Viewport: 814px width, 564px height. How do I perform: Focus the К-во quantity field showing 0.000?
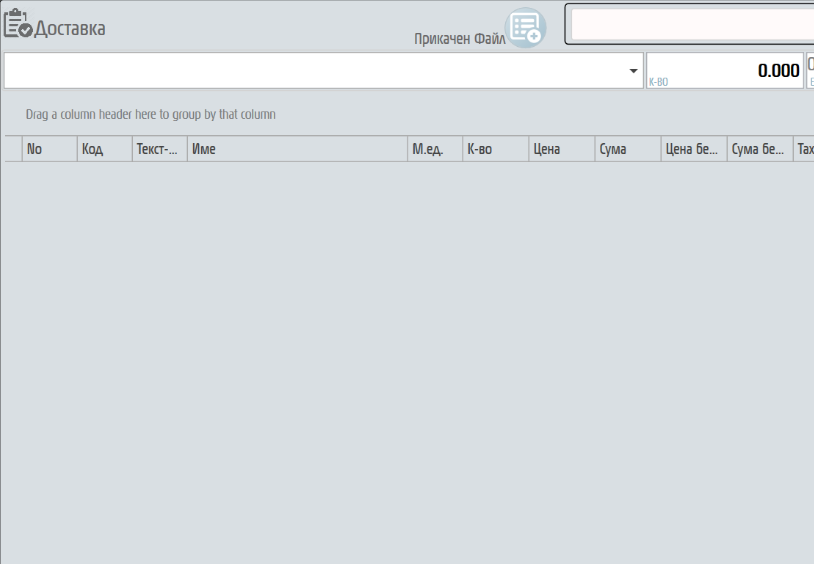pyautogui.click(x=724, y=71)
